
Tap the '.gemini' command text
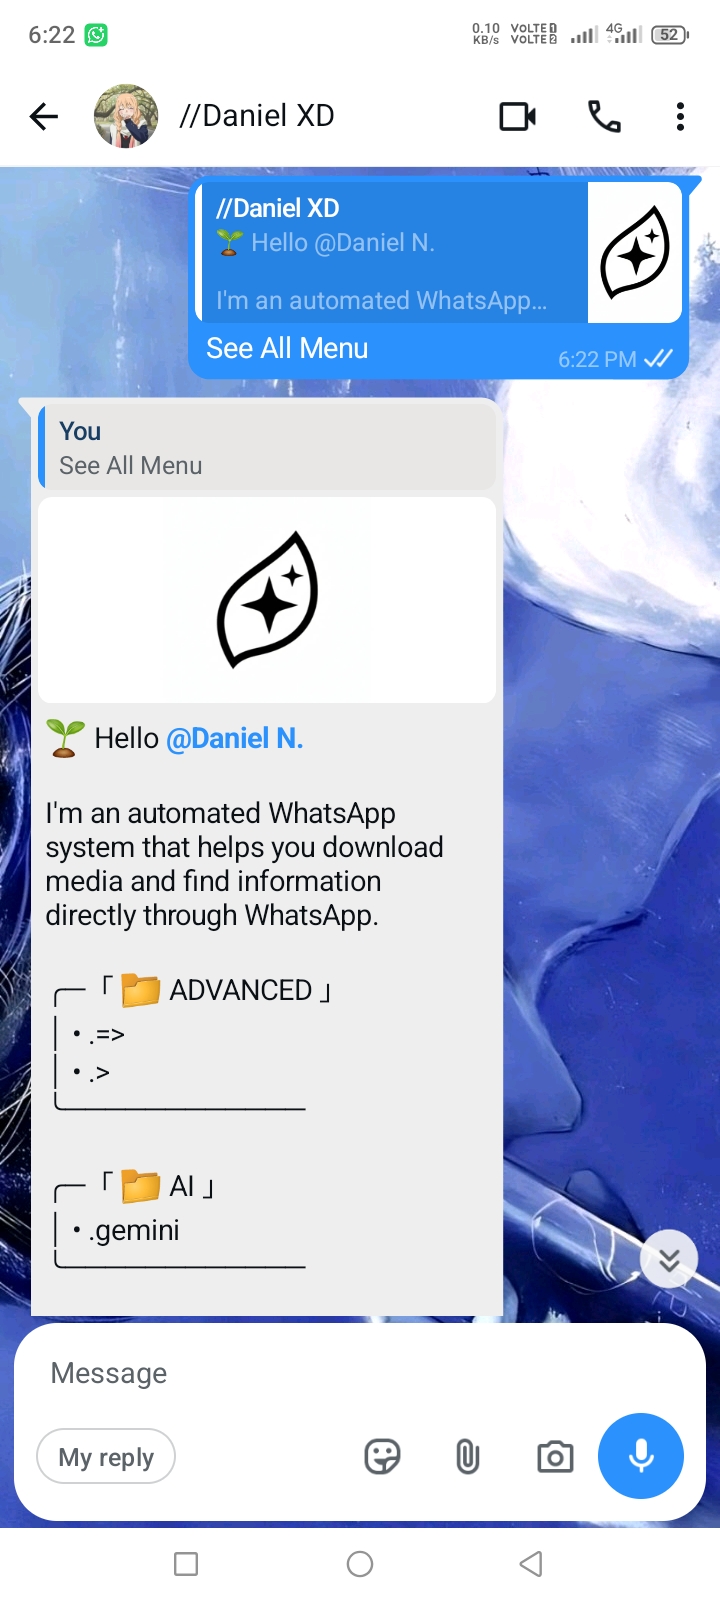tap(134, 1230)
